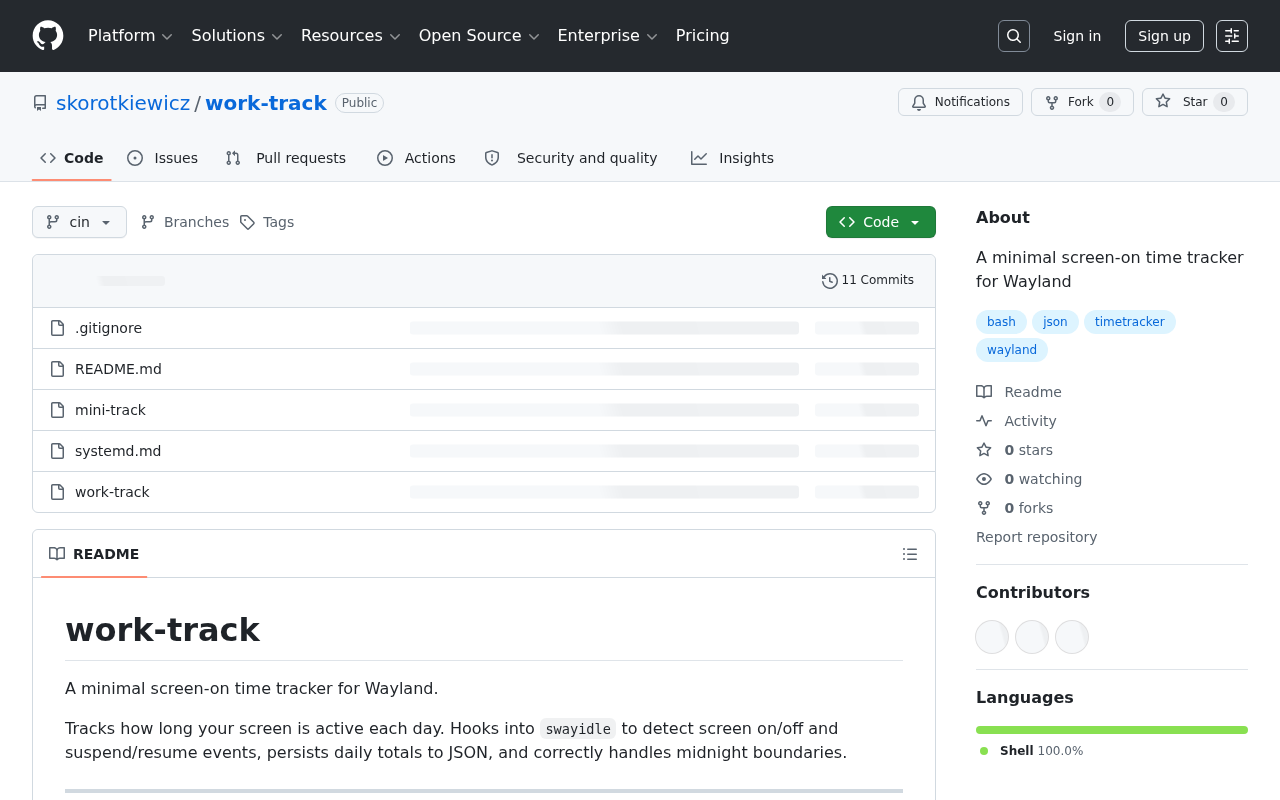Click the Security shield icon

(x=492, y=158)
